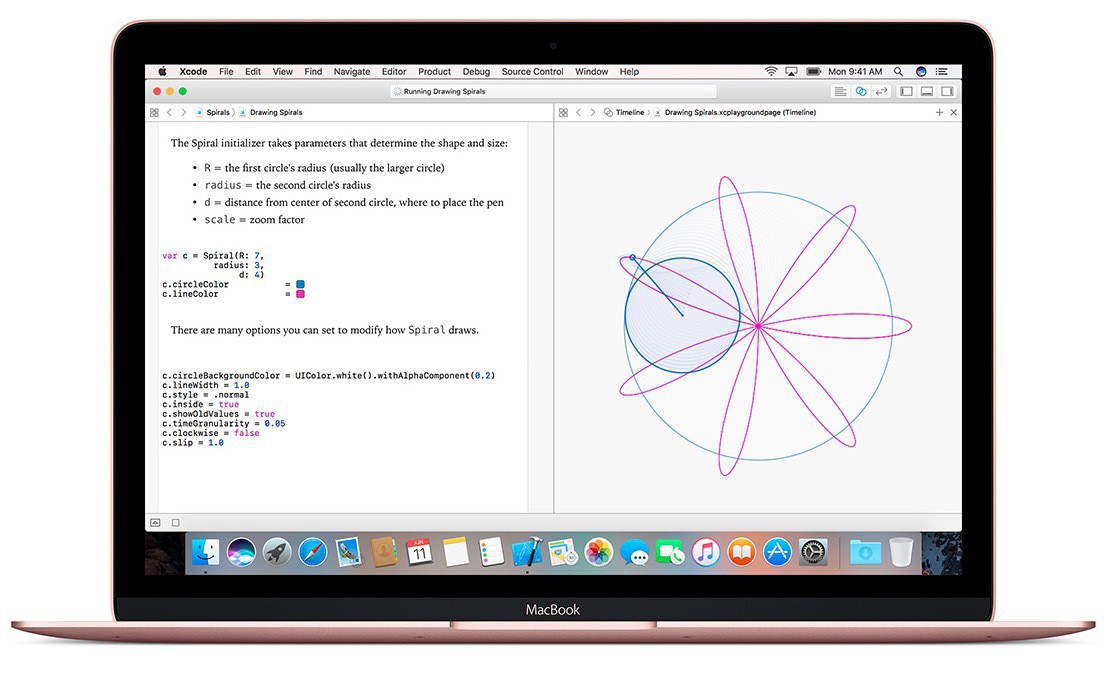Open System Preferences from the Dock

[x=813, y=552]
